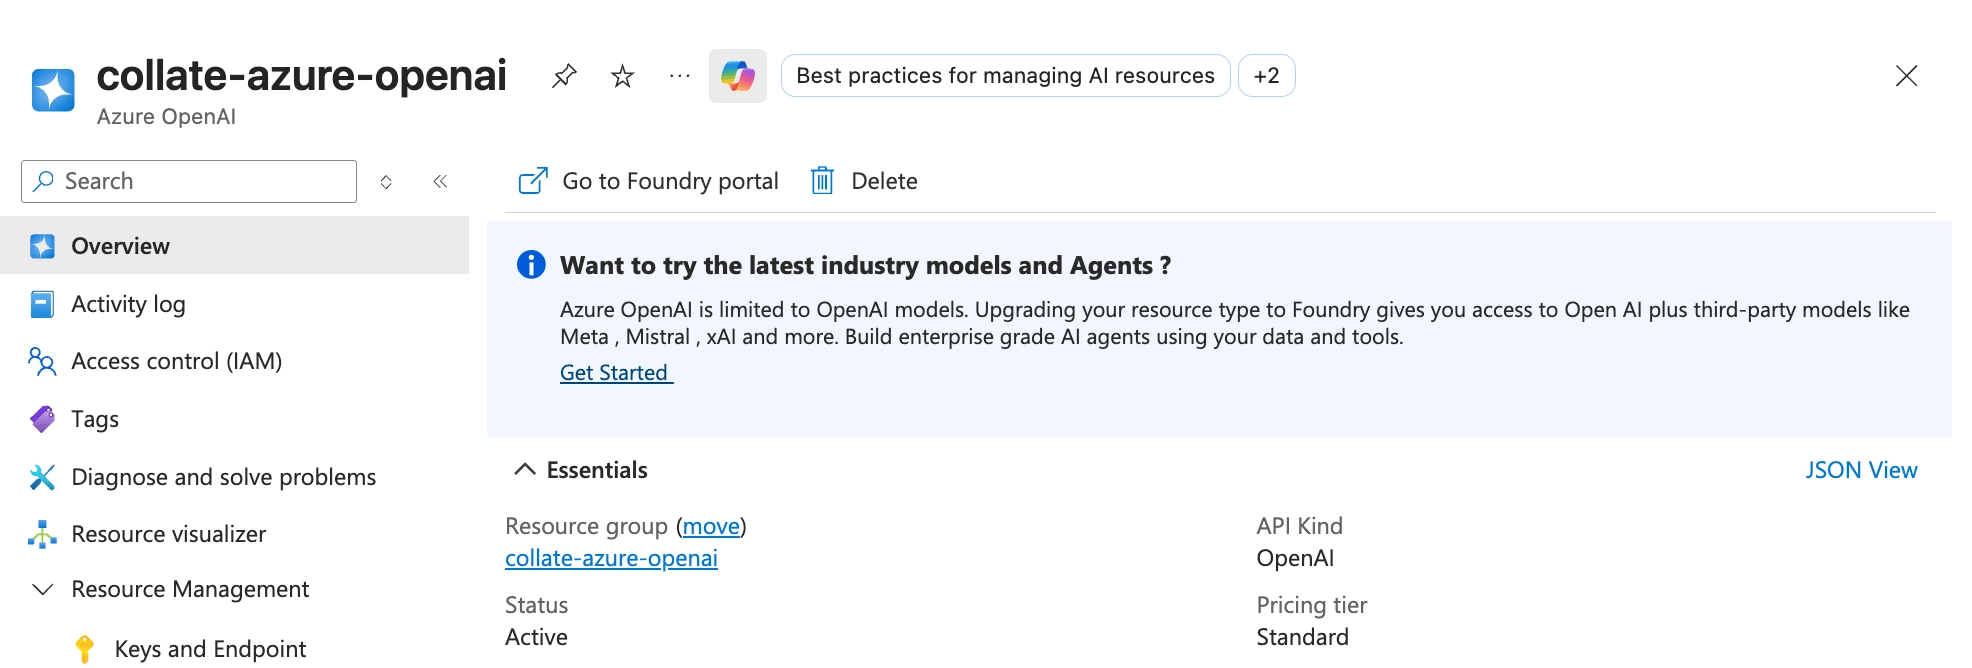Image resolution: width=1972 pixels, height=668 pixels.
Task: Toggle expand/collapse all menu groups arrows
Action: pyautogui.click(x=386, y=182)
